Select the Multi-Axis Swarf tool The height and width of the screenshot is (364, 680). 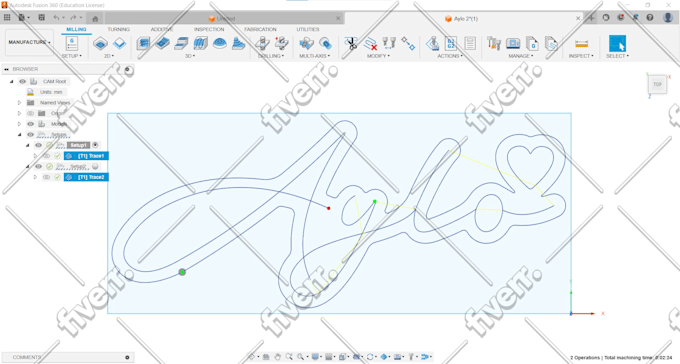(x=306, y=43)
